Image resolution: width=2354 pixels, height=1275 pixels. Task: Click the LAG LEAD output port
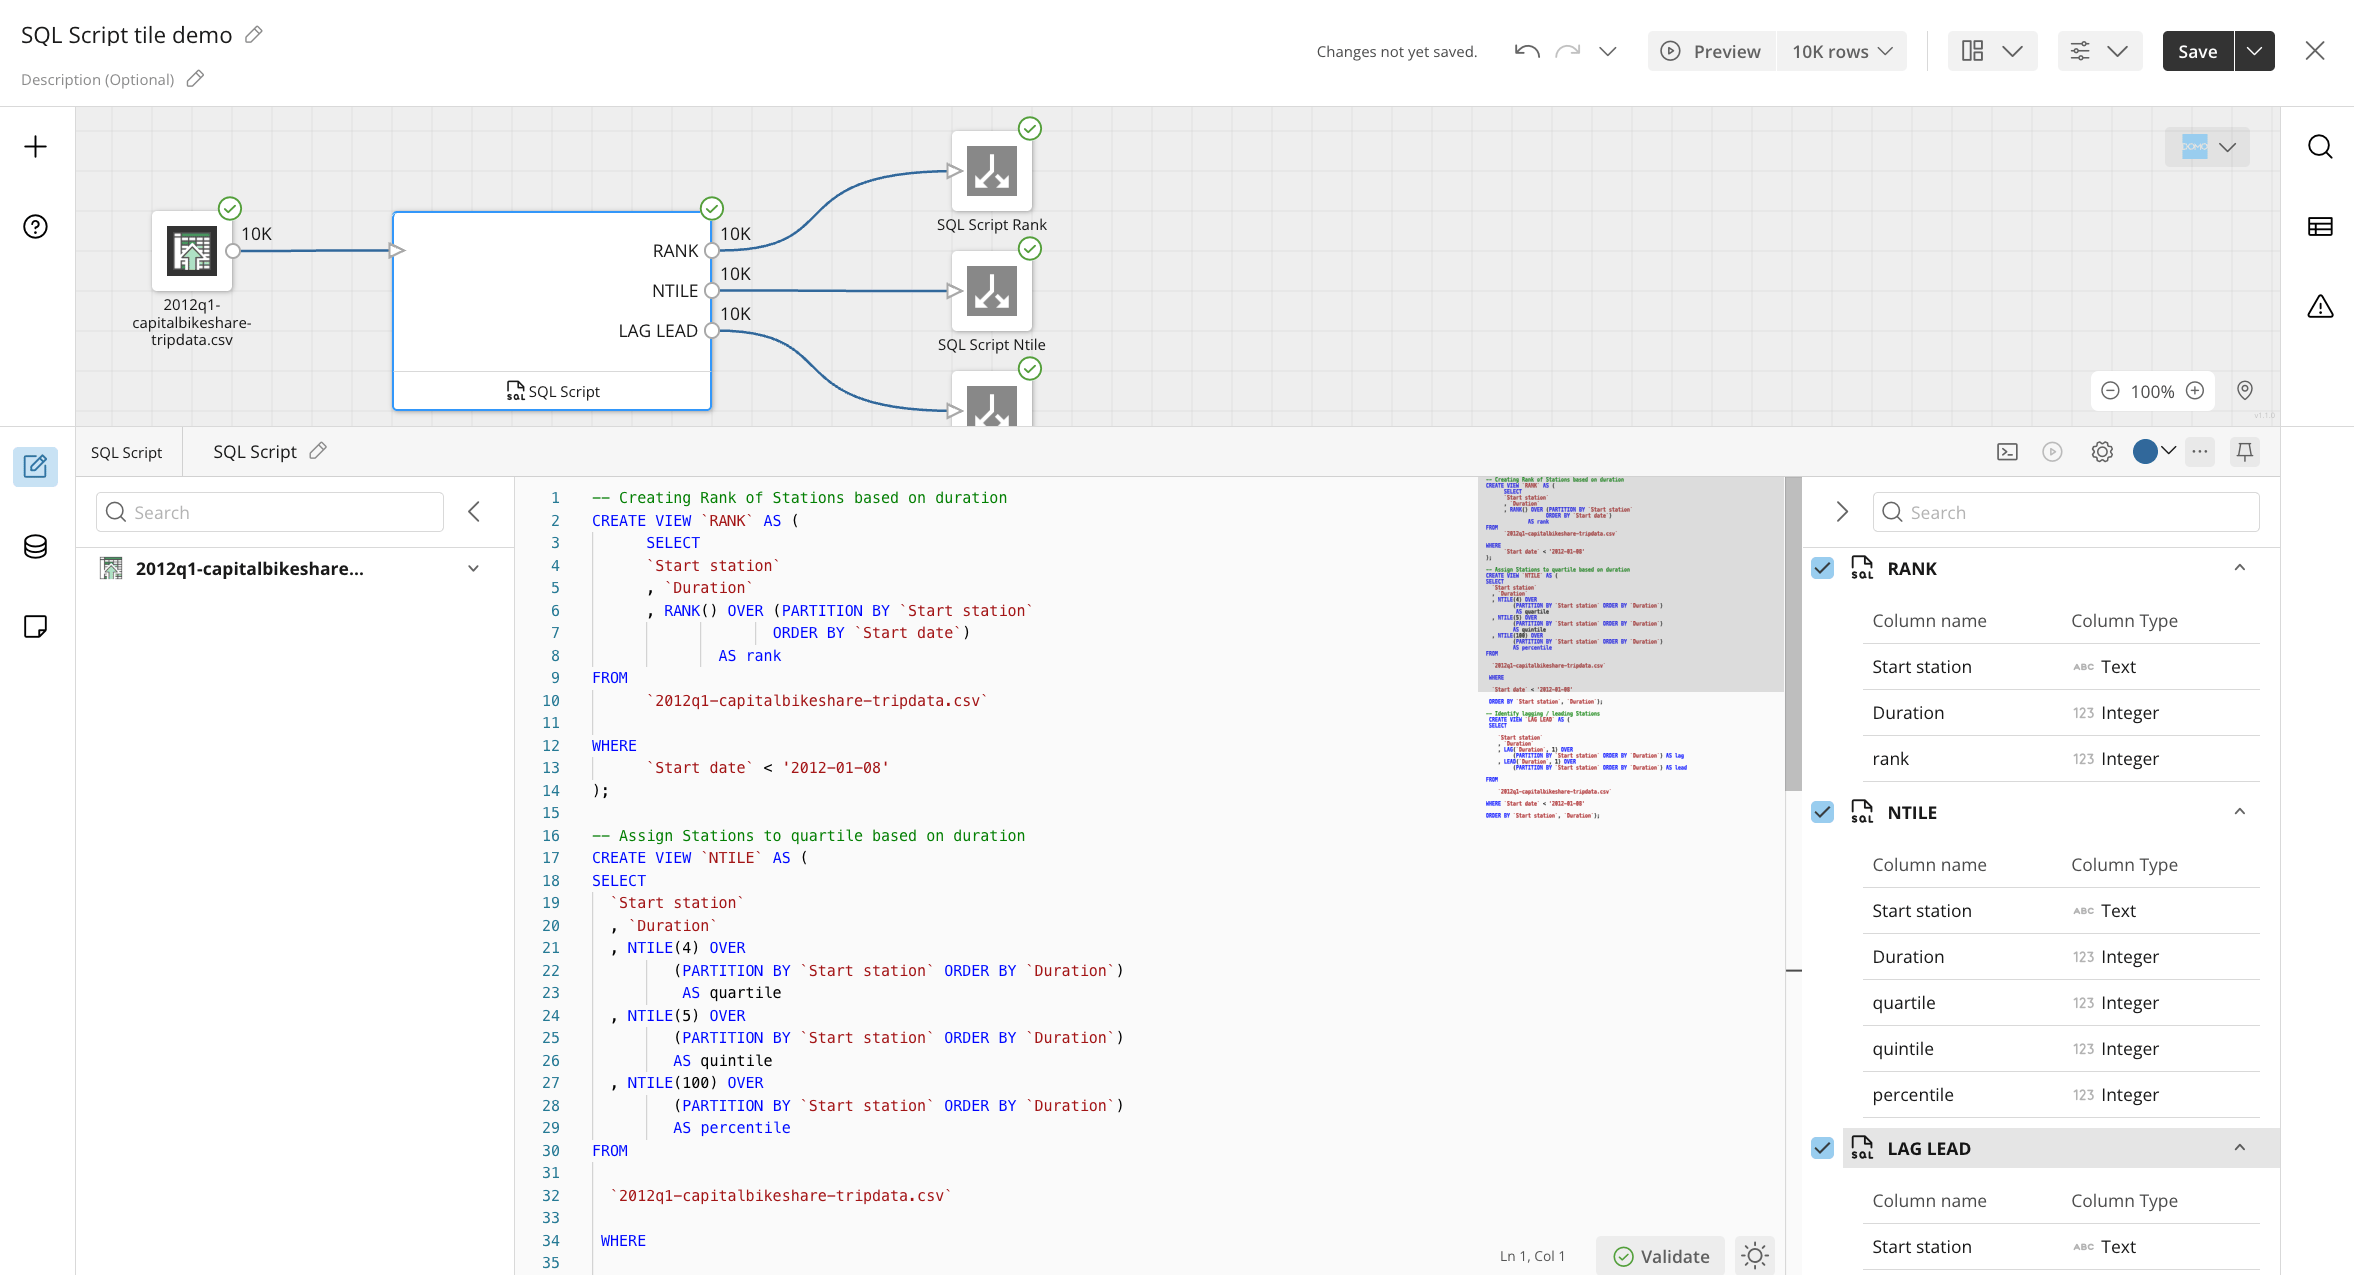(x=712, y=331)
